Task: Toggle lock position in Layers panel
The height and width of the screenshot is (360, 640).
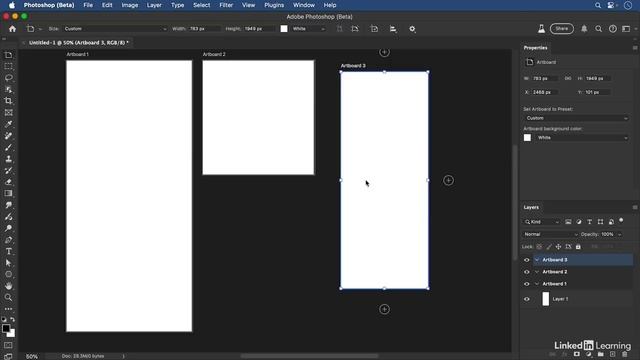Action: tap(558, 247)
